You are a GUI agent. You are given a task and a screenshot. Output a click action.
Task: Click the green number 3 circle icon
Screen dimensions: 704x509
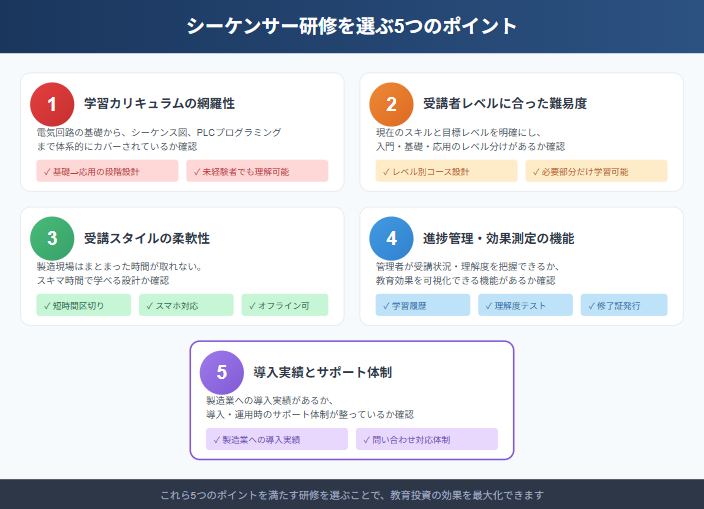(x=52, y=238)
